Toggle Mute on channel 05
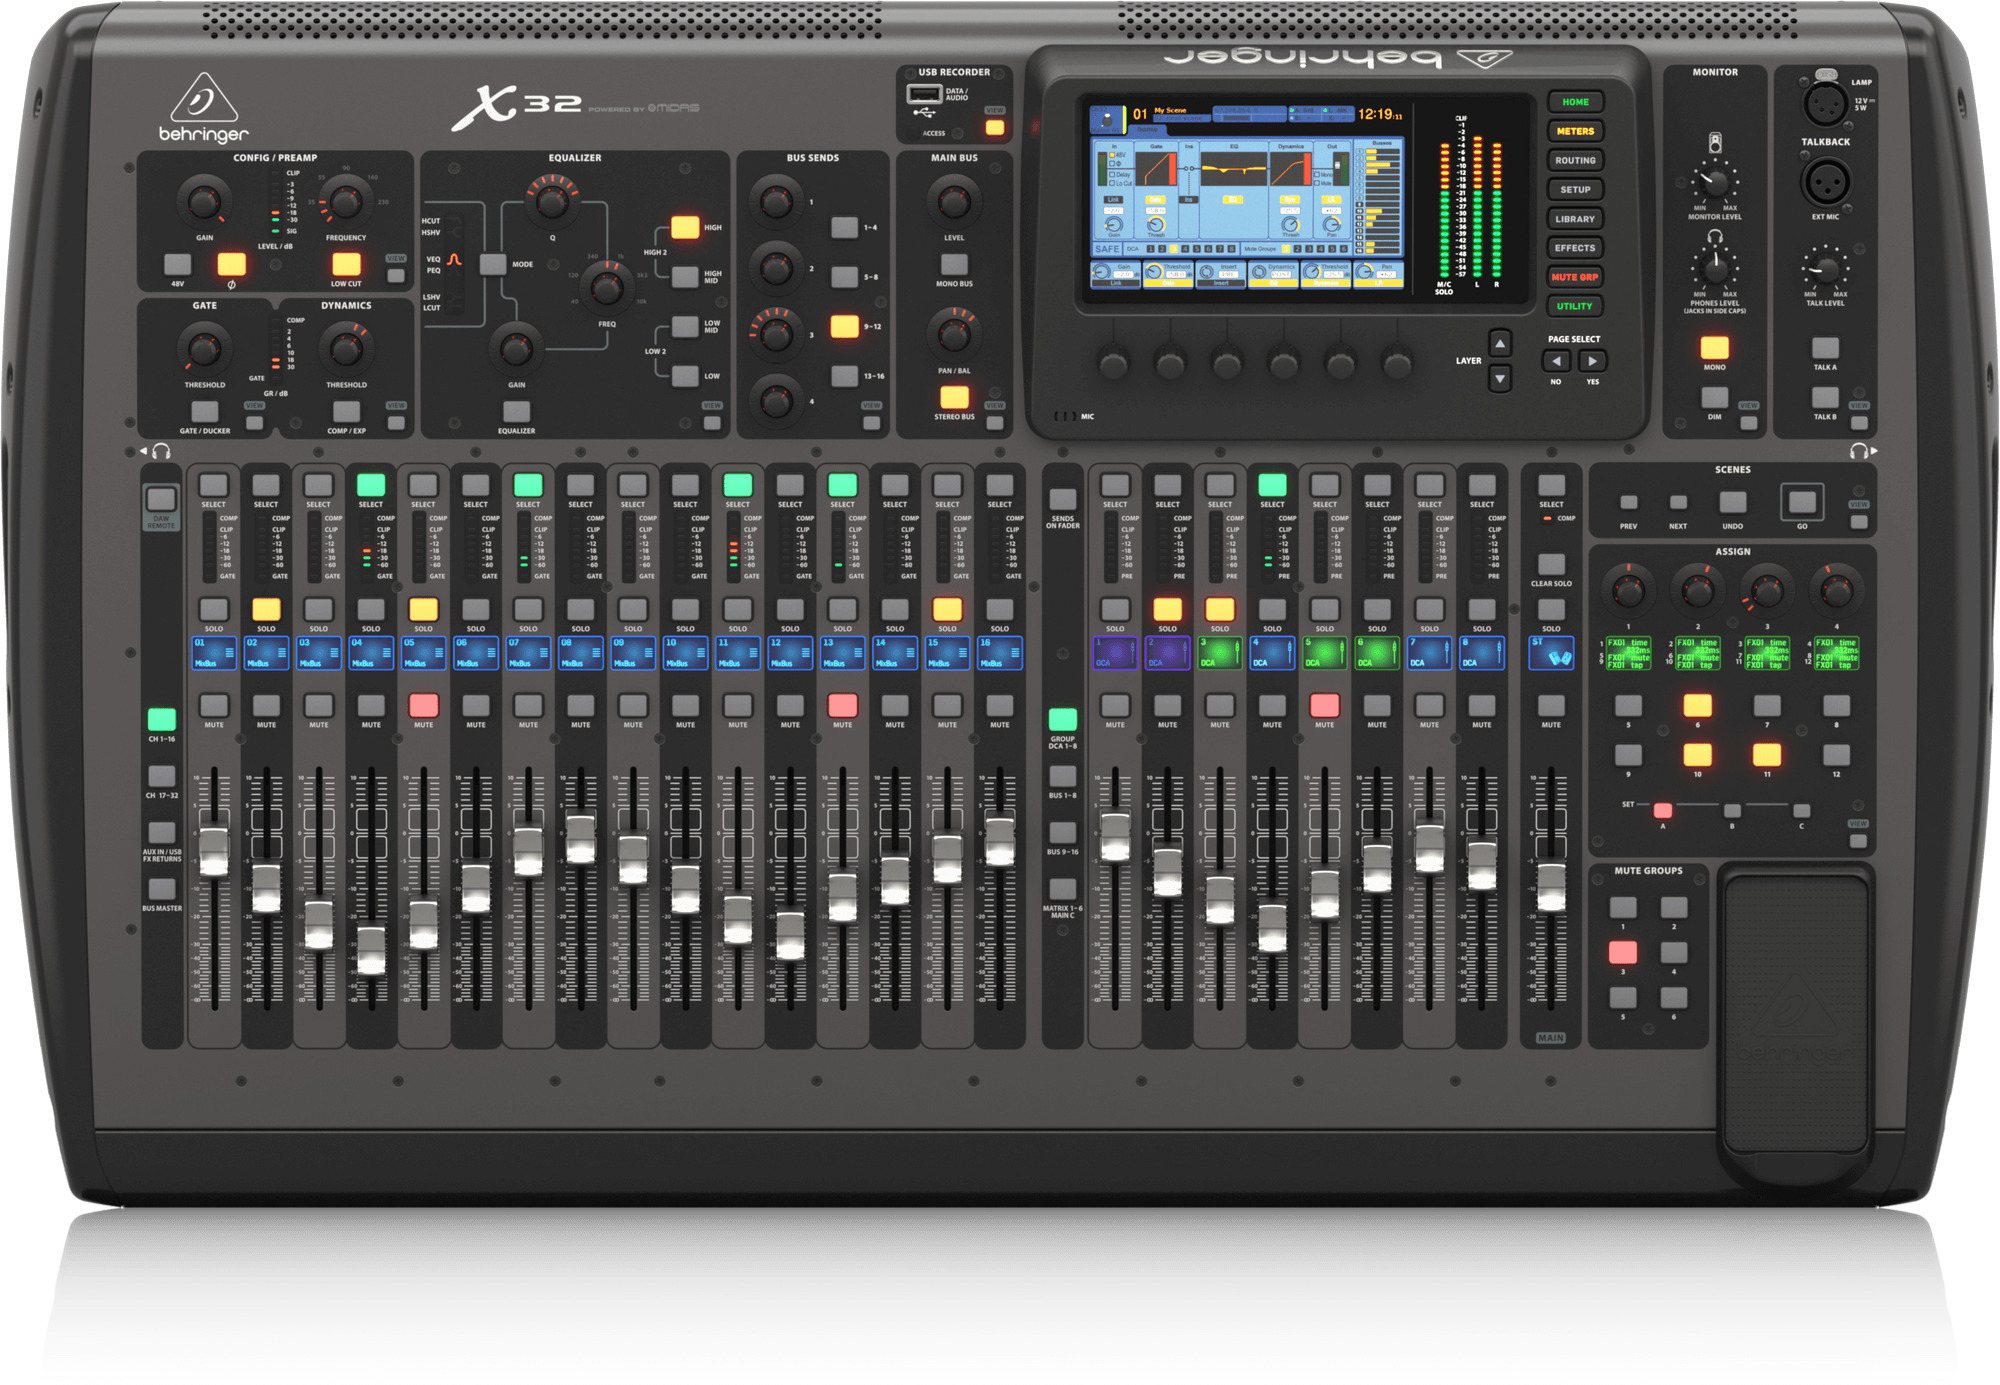This screenshot has height=1385, width=2000. pyautogui.click(x=423, y=705)
